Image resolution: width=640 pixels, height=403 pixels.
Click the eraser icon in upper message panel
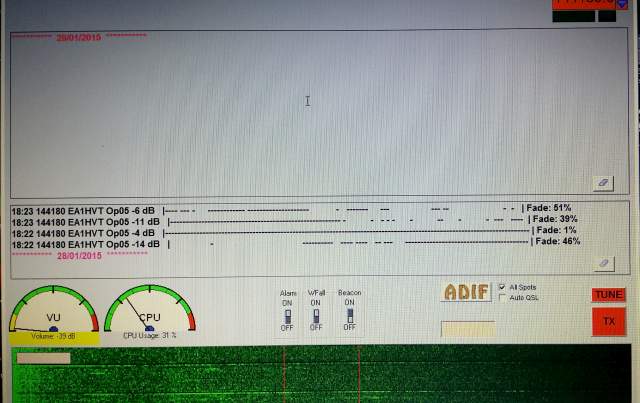click(602, 183)
